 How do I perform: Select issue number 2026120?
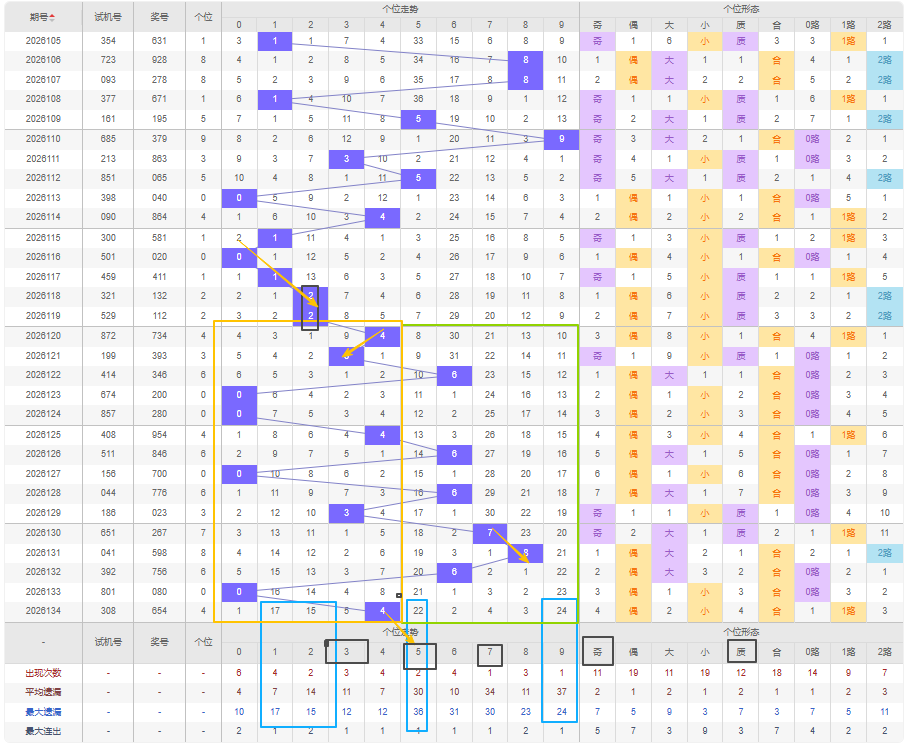point(43,336)
